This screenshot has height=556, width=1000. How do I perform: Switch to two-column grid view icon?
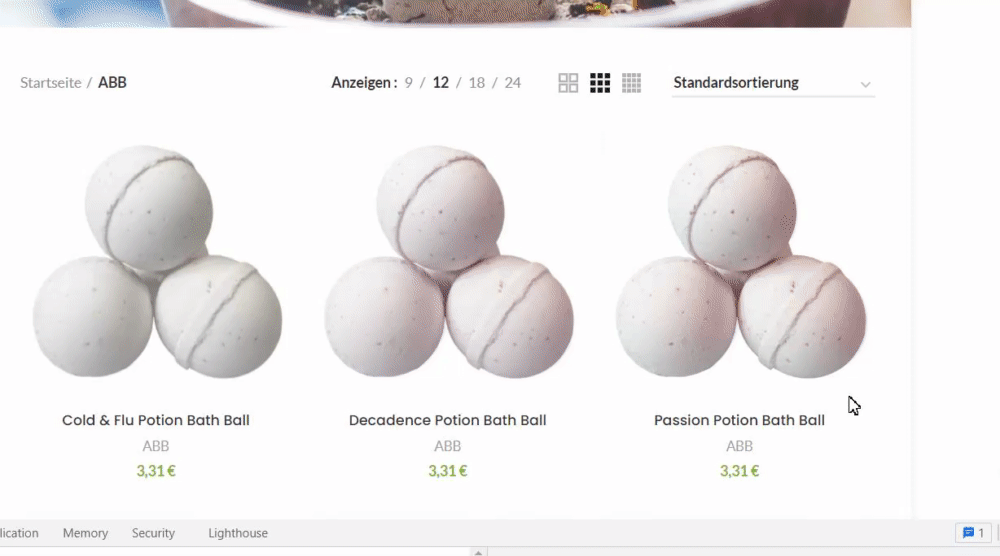[x=568, y=83]
